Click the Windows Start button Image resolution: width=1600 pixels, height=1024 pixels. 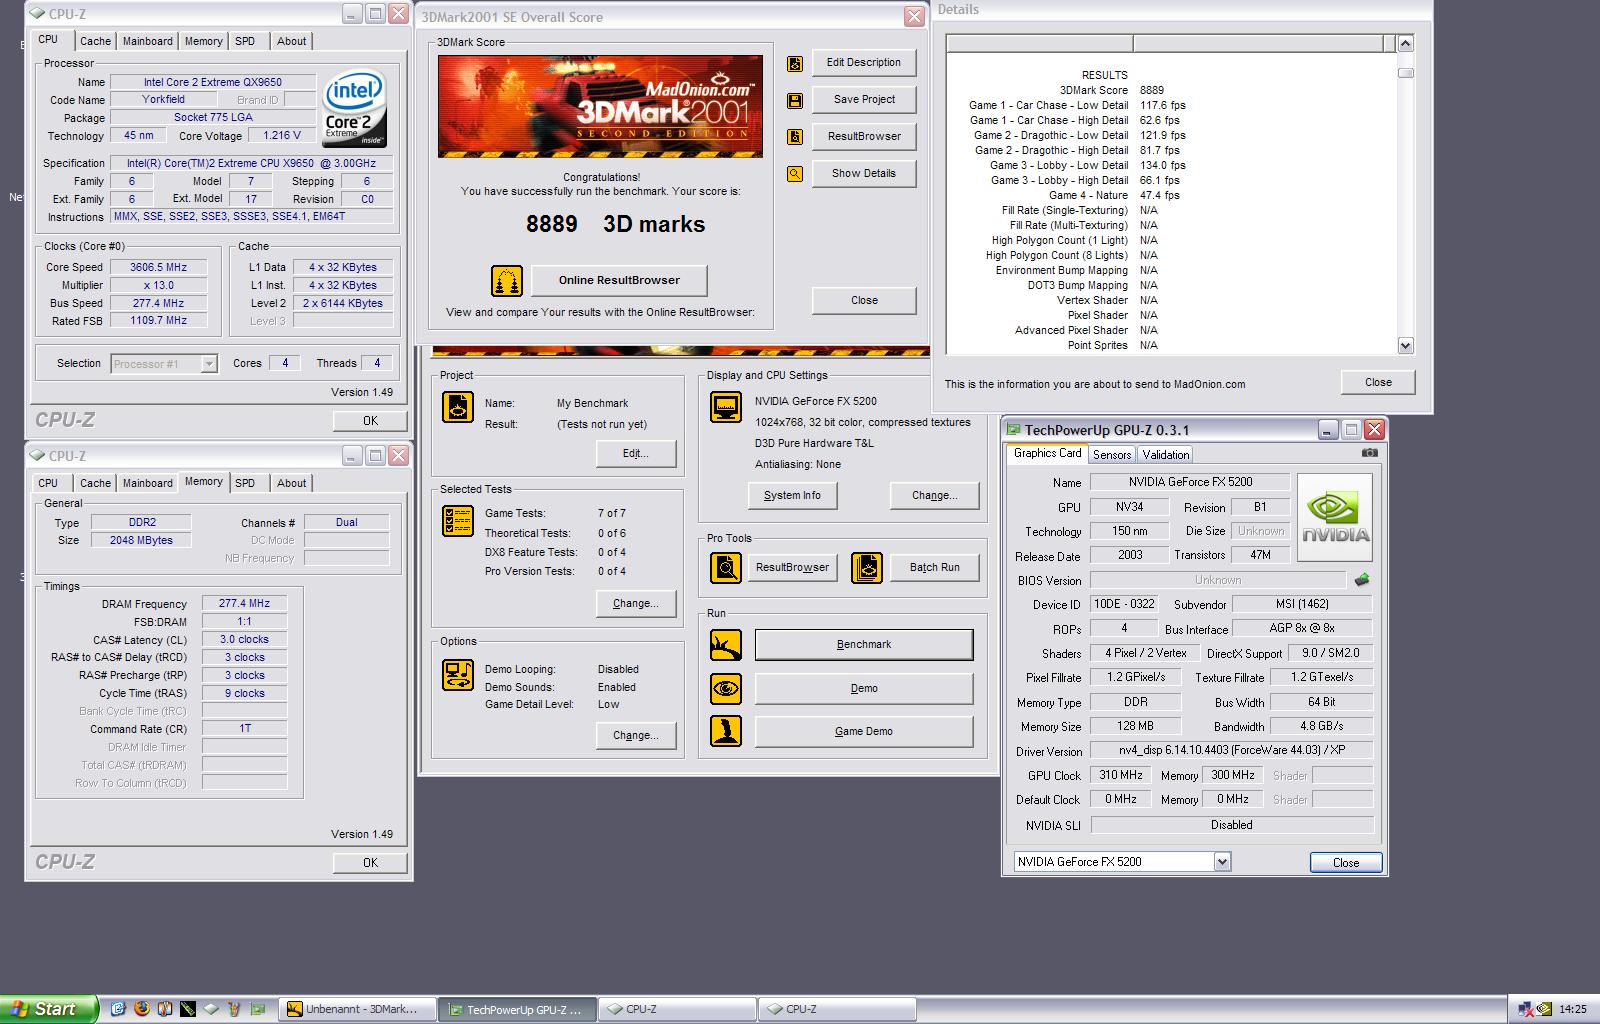pyautogui.click(x=49, y=1009)
